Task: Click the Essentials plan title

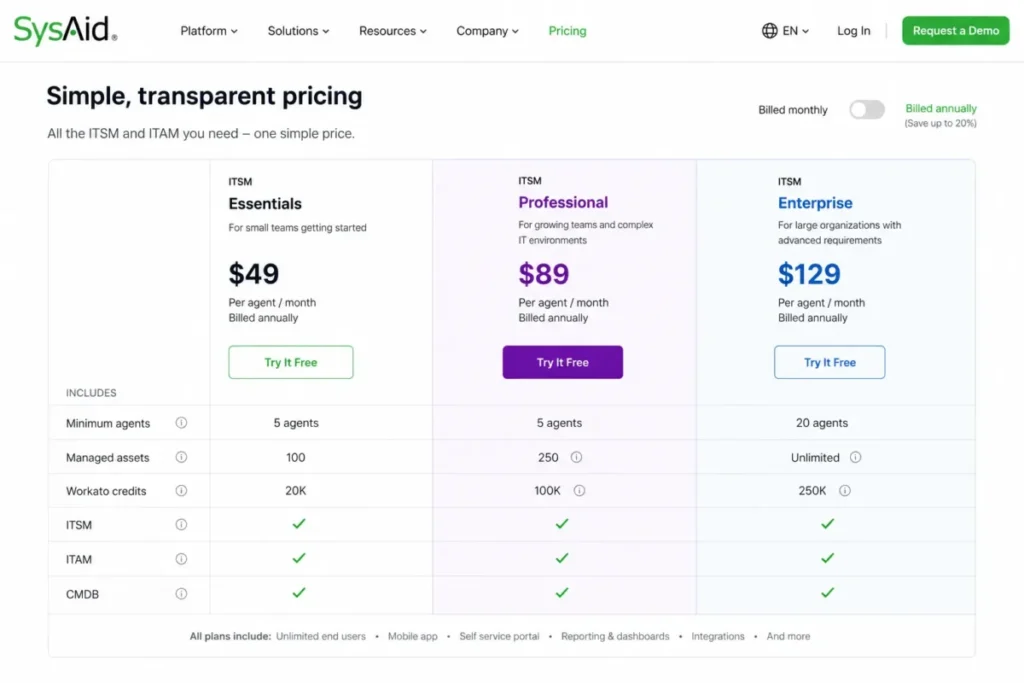Action: point(265,204)
